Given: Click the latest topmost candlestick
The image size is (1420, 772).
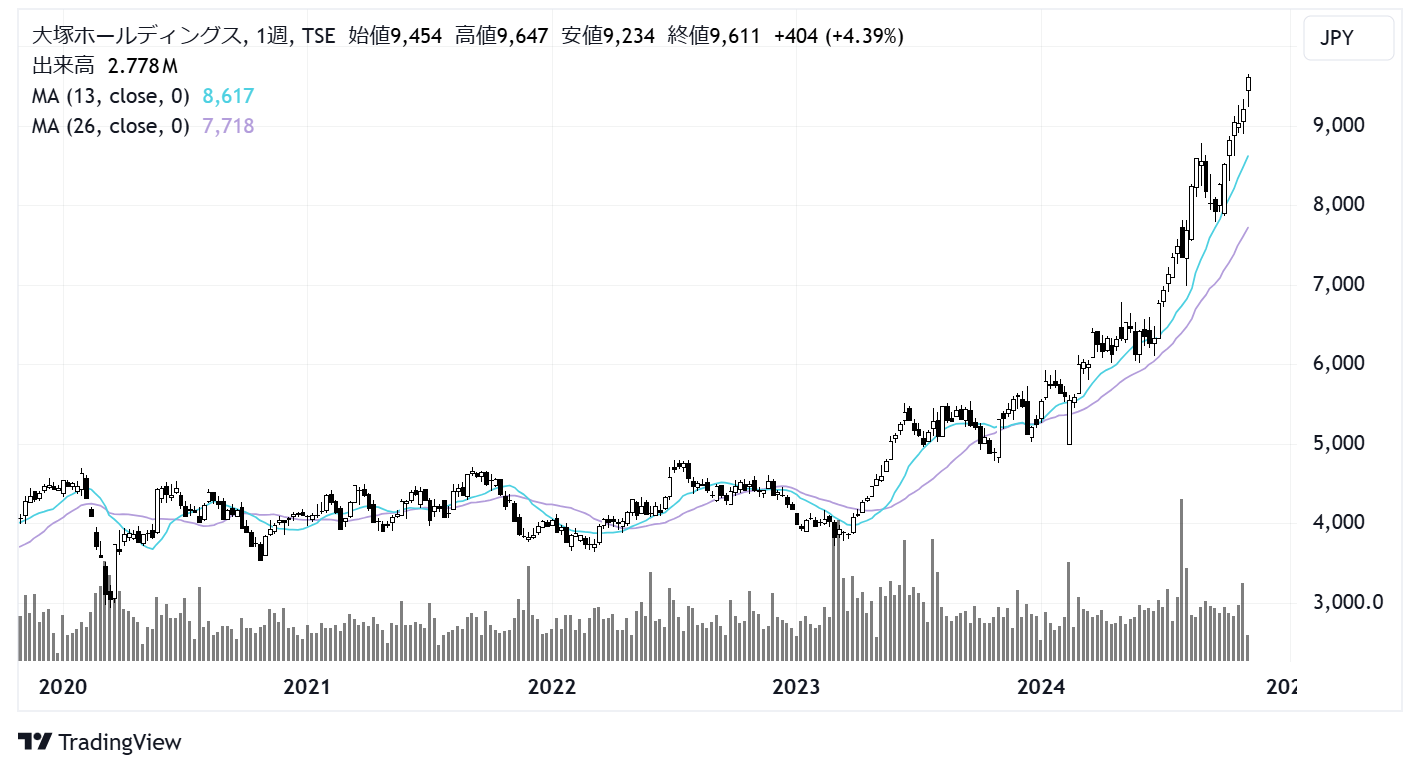Looking at the screenshot, I should pos(1248,84).
